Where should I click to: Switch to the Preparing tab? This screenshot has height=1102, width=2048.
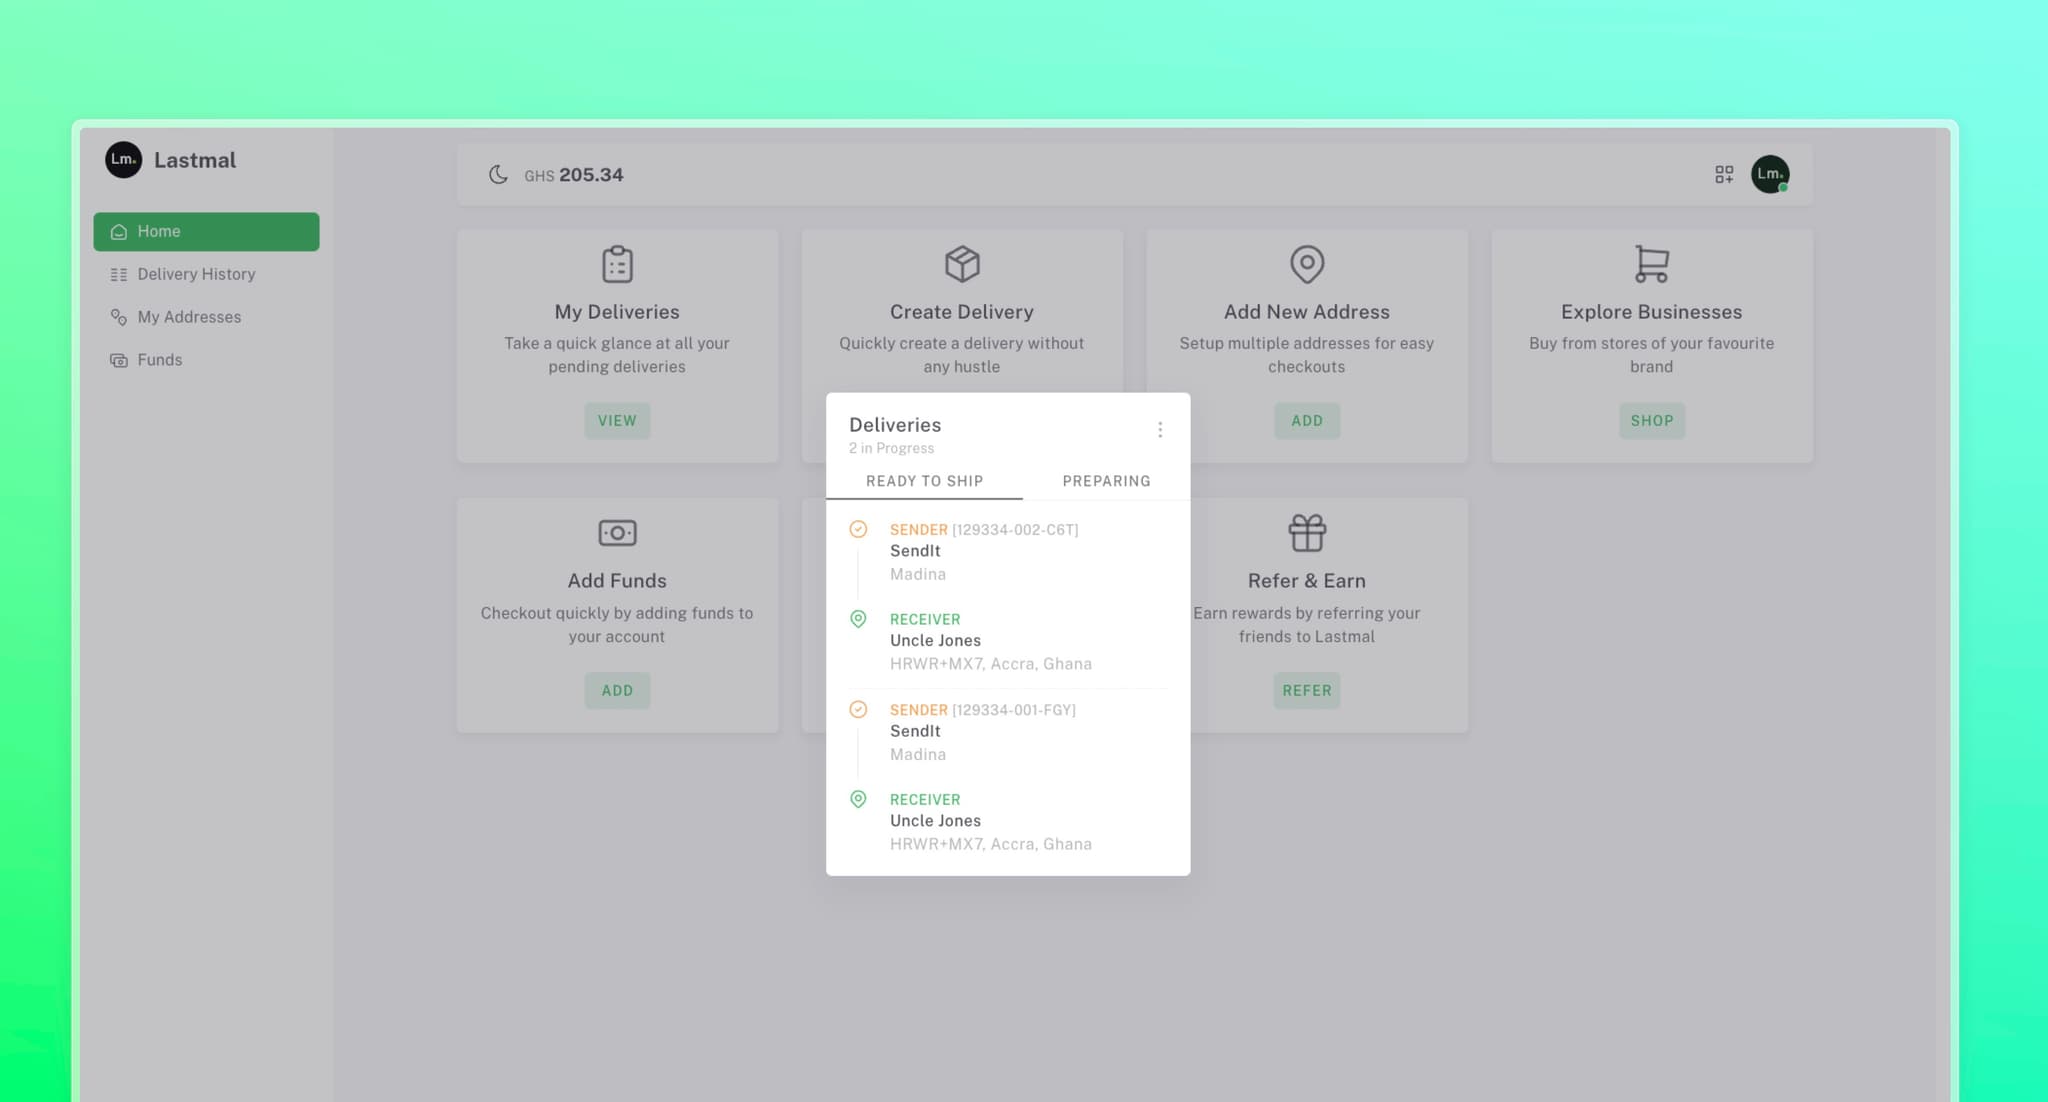tap(1106, 481)
